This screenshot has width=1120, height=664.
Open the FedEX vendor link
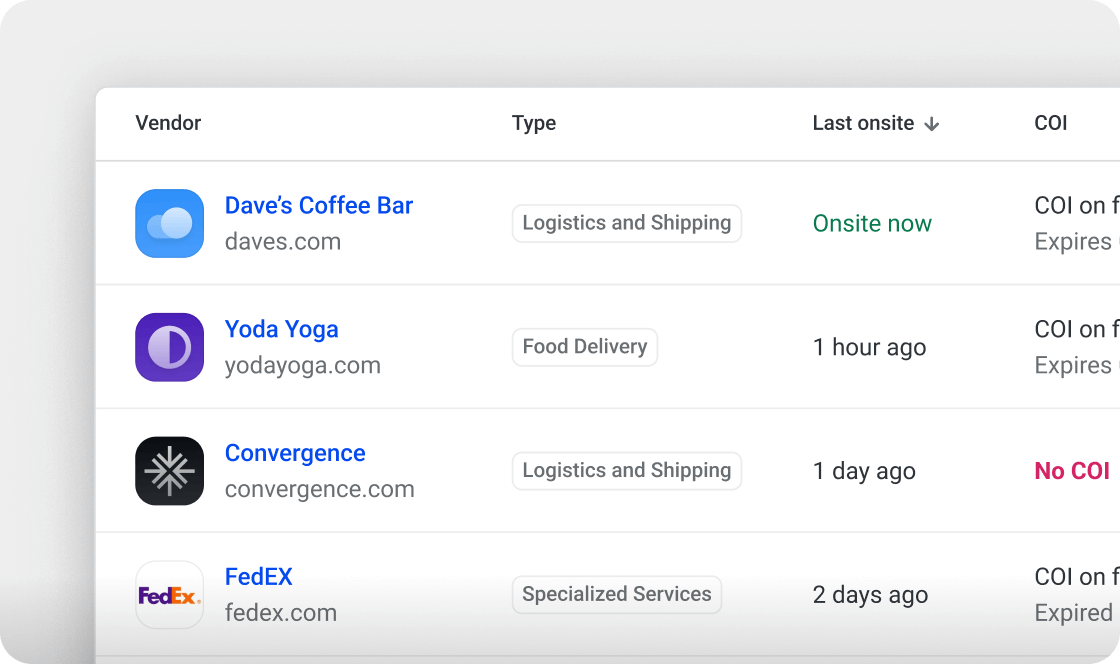click(259, 577)
